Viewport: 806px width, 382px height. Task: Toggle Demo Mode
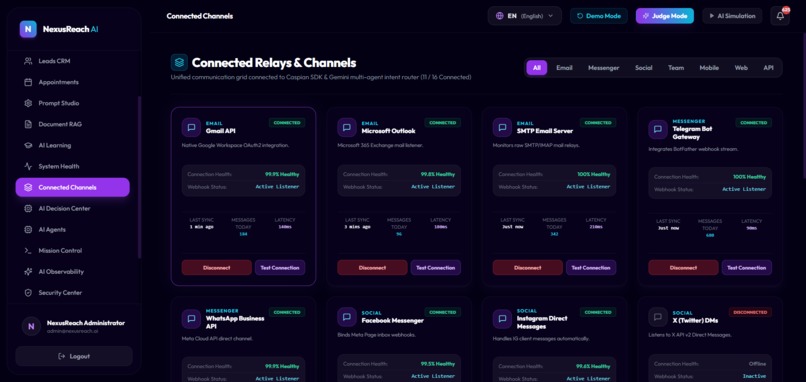(598, 16)
